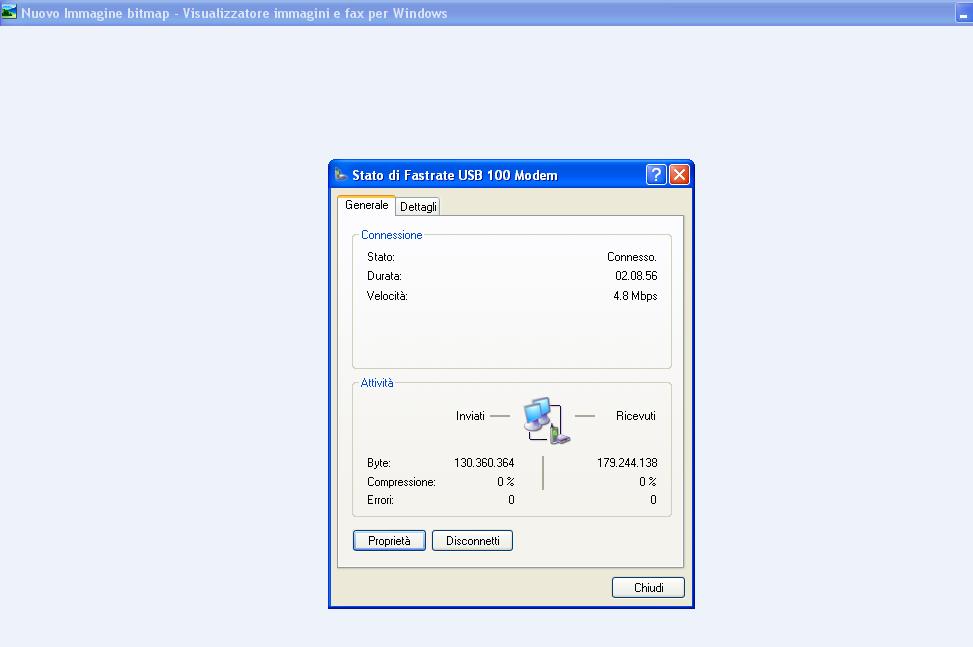The height and width of the screenshot is (647, 973).
Task: Open the Dettagli tab
Action: [x=418, y=207]
